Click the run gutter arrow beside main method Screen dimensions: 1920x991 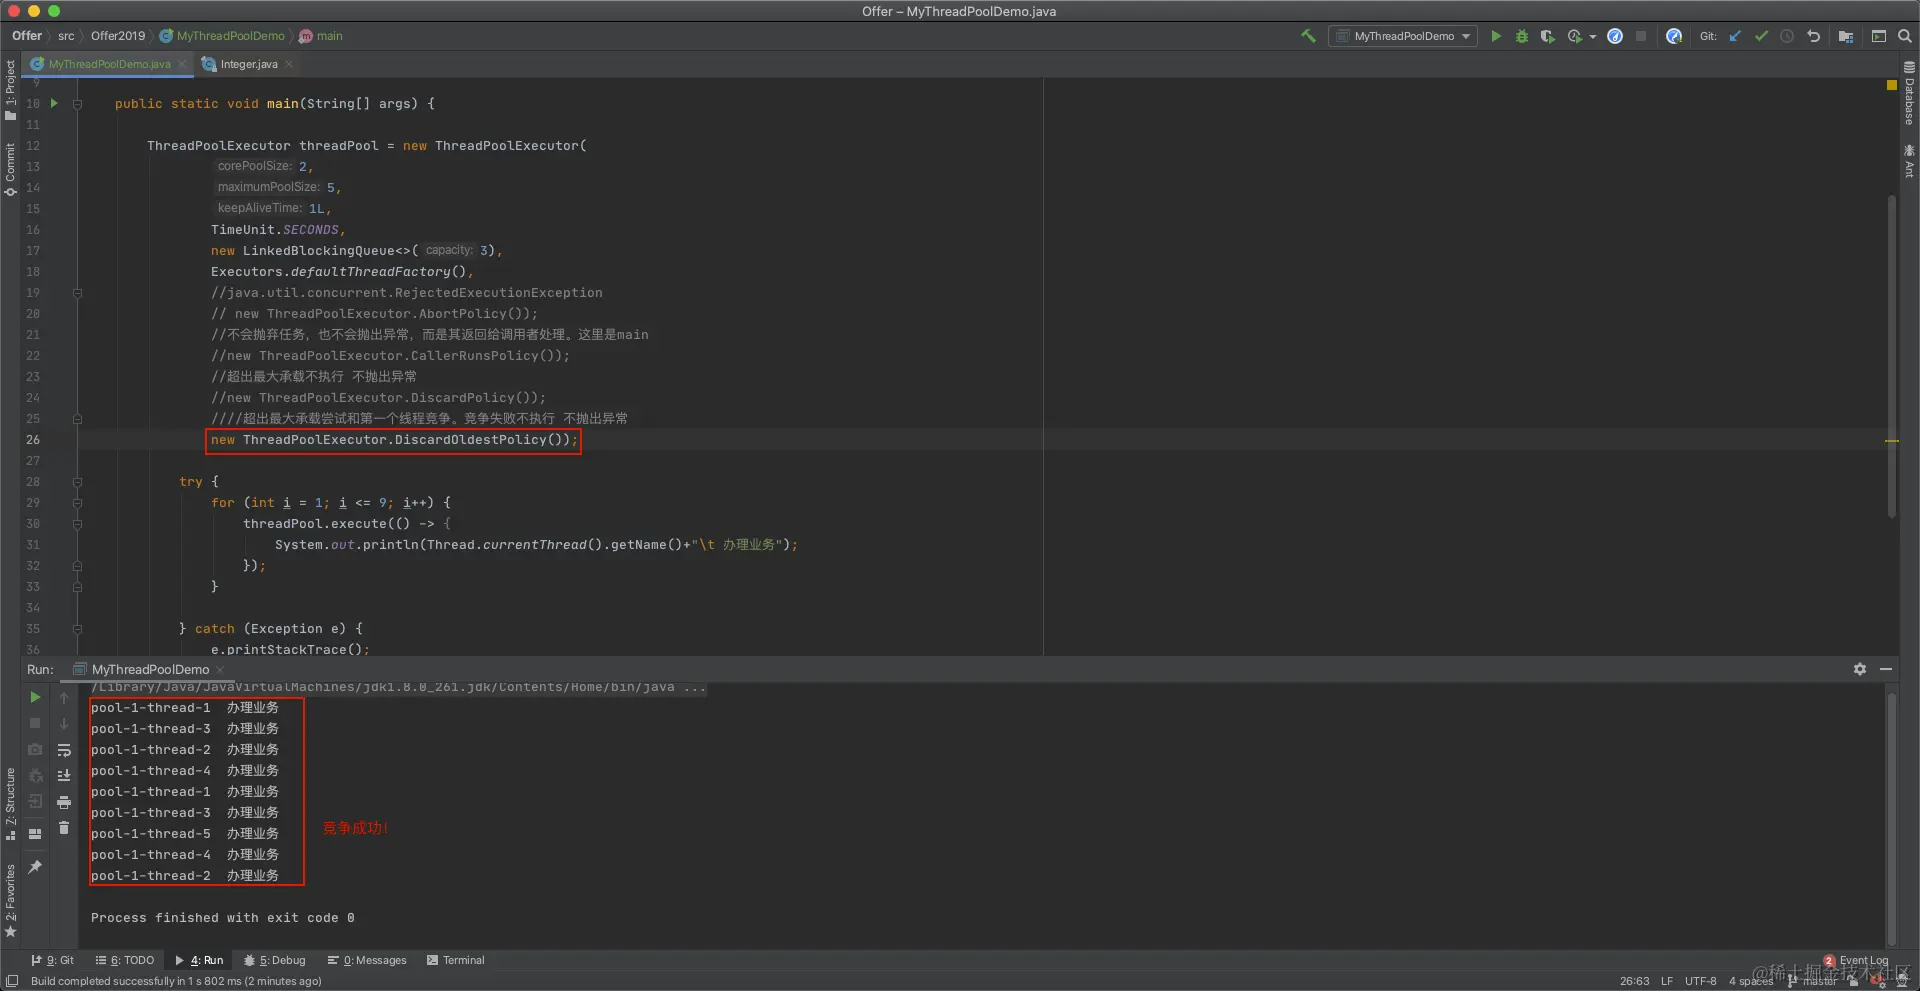54,103
